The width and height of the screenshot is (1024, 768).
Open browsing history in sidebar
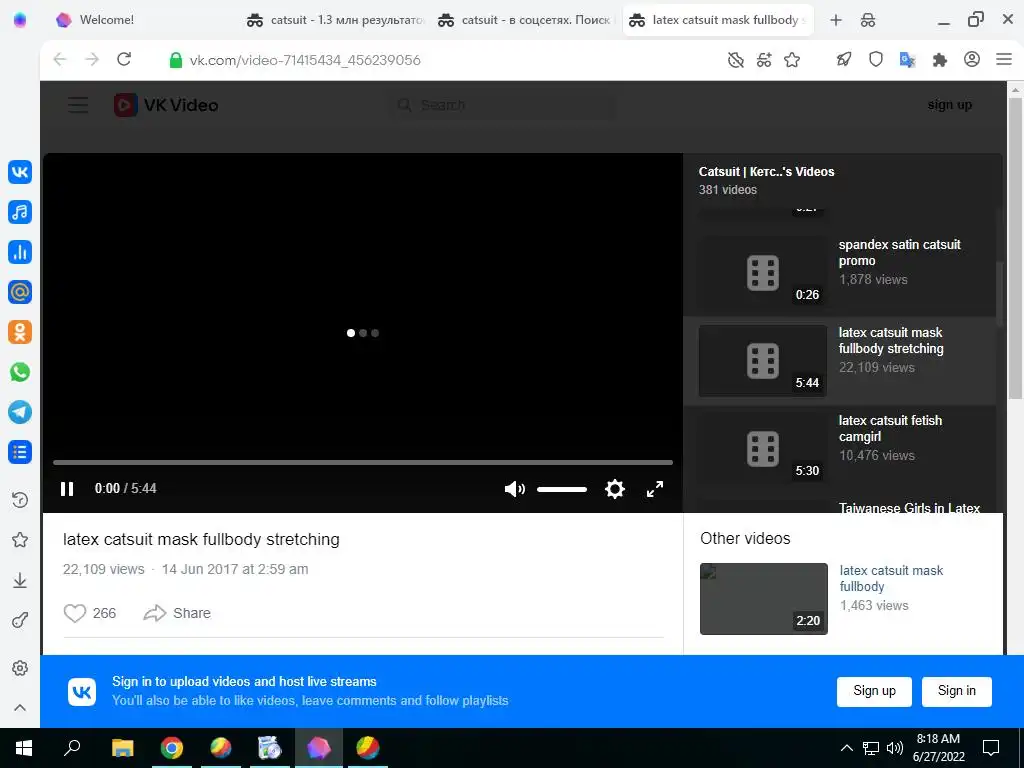pyautogui.click(x=20, y=500)
